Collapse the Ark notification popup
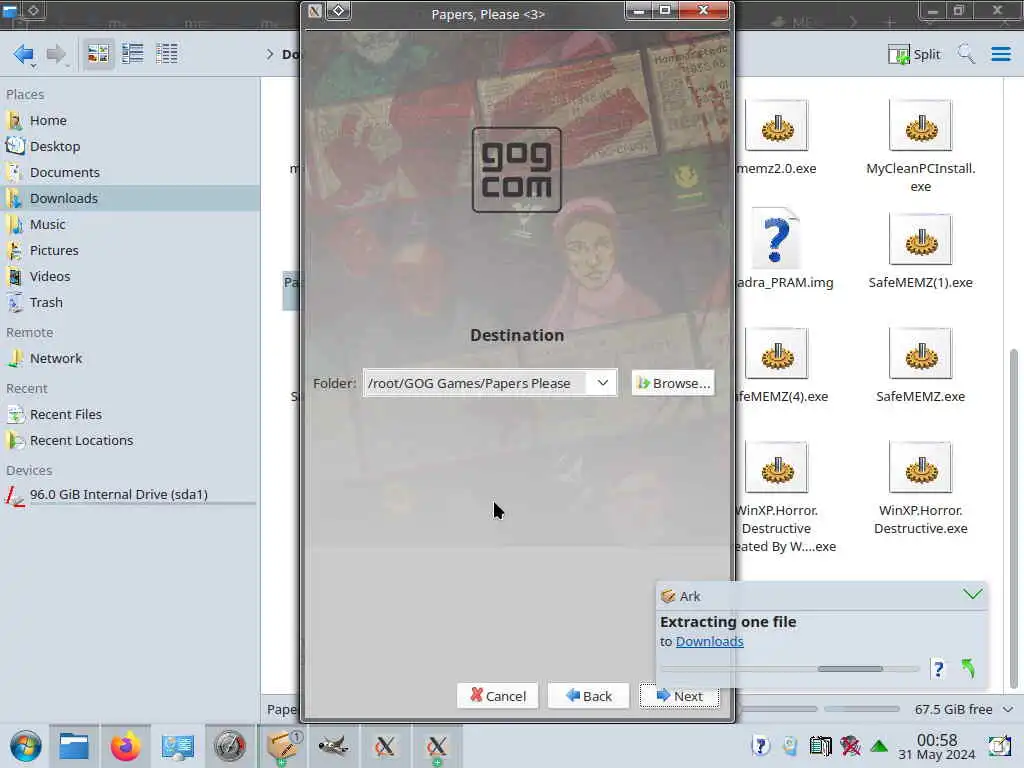Image resolution: width=1024 pixels, height=768 pixels. click(x=972, y=594)
